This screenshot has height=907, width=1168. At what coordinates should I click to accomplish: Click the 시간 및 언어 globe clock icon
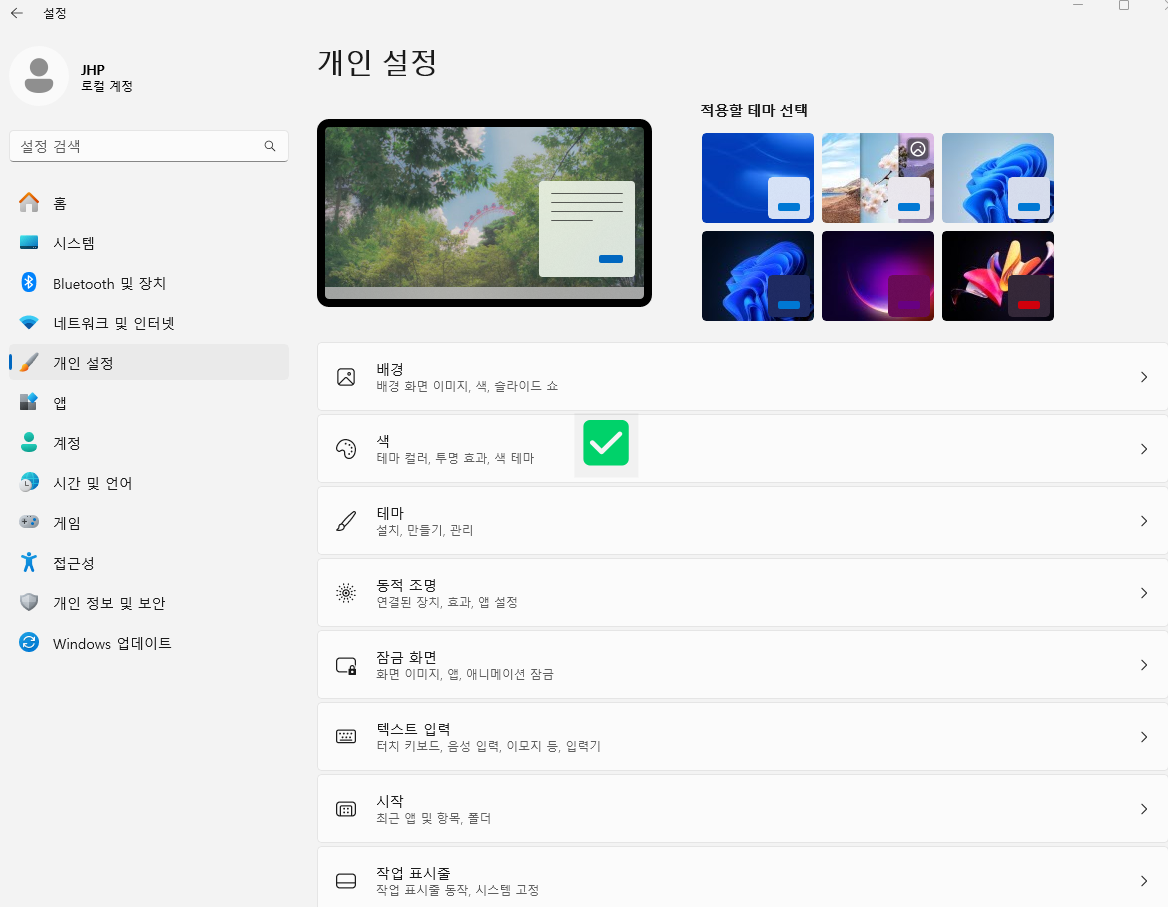tap(29, 483)
